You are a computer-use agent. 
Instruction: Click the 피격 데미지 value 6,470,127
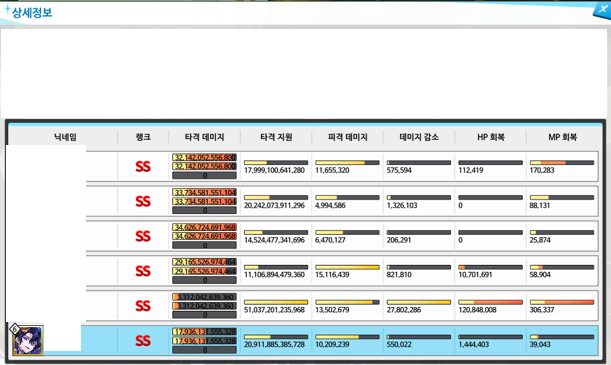coord(330,240)
